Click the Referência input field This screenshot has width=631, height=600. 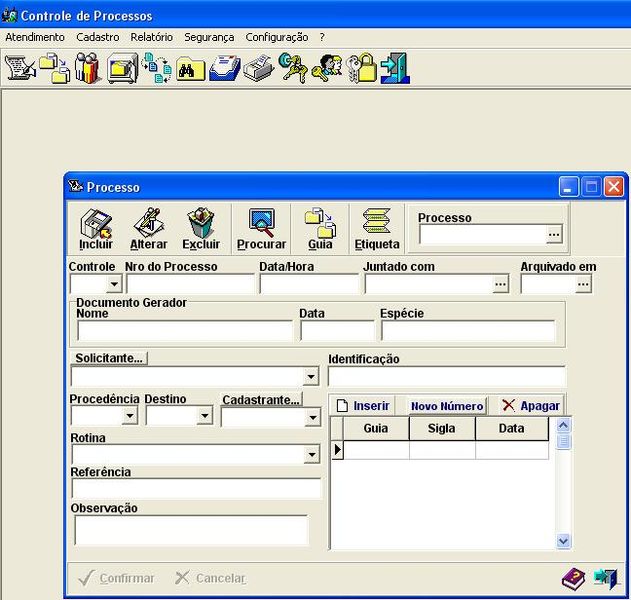(x=196, y=489)
